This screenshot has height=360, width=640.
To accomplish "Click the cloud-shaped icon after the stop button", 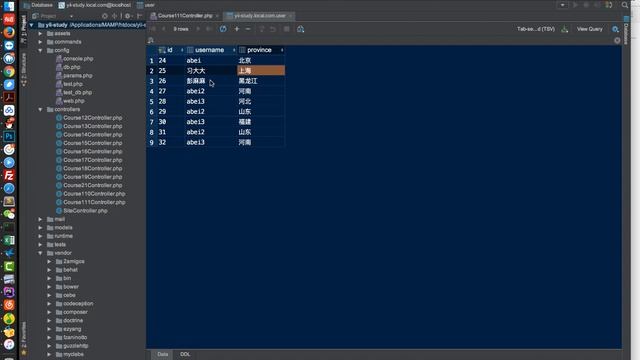I will coord(300,29).
